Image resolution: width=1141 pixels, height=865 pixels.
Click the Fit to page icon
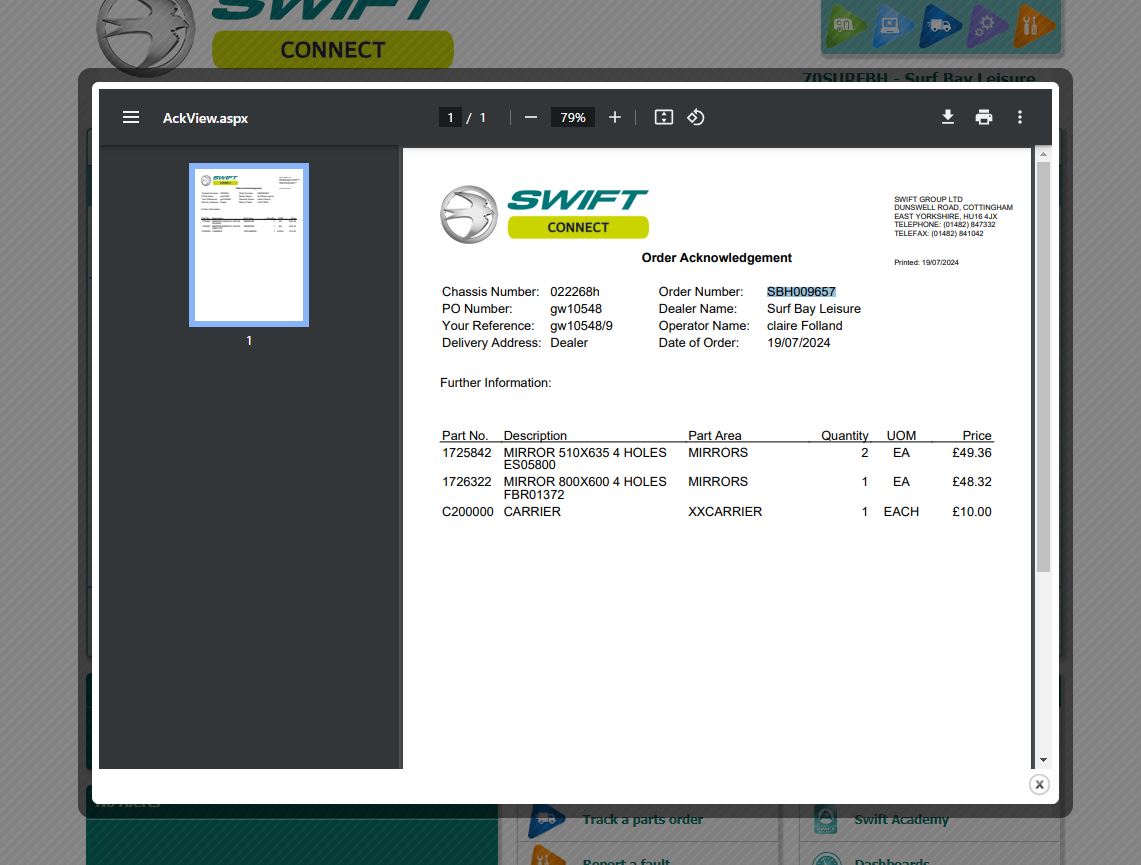(663, 117)
